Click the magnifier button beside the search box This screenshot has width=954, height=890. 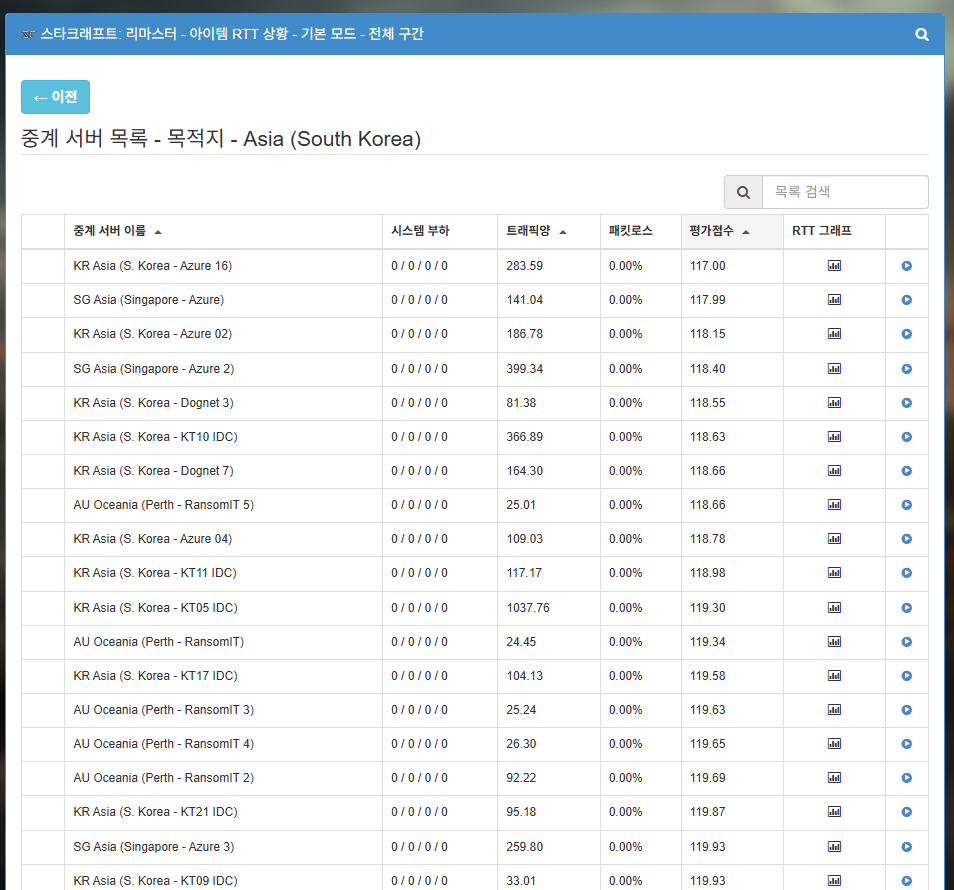click(743, 192)
